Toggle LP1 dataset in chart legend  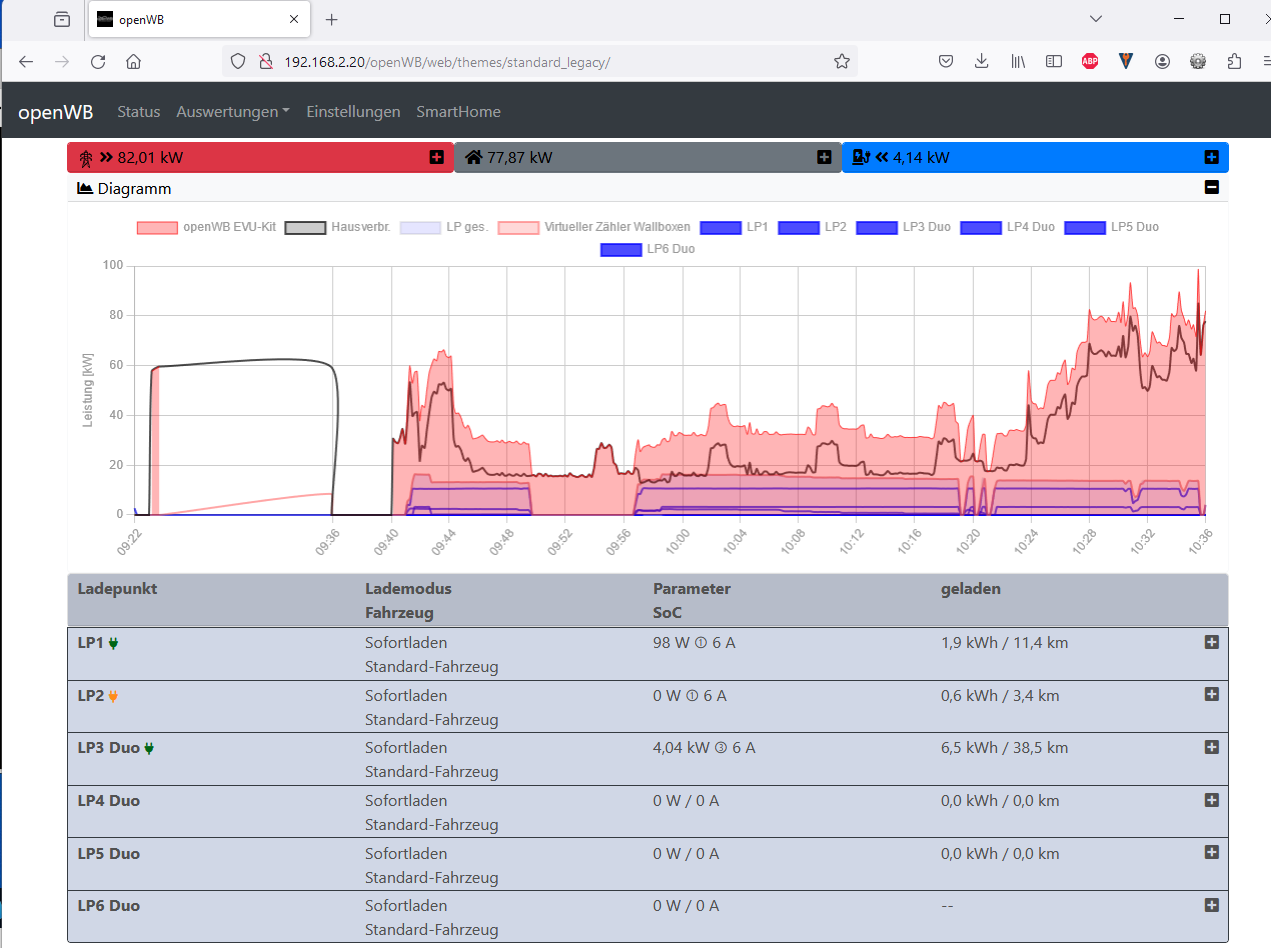[734, 227]
